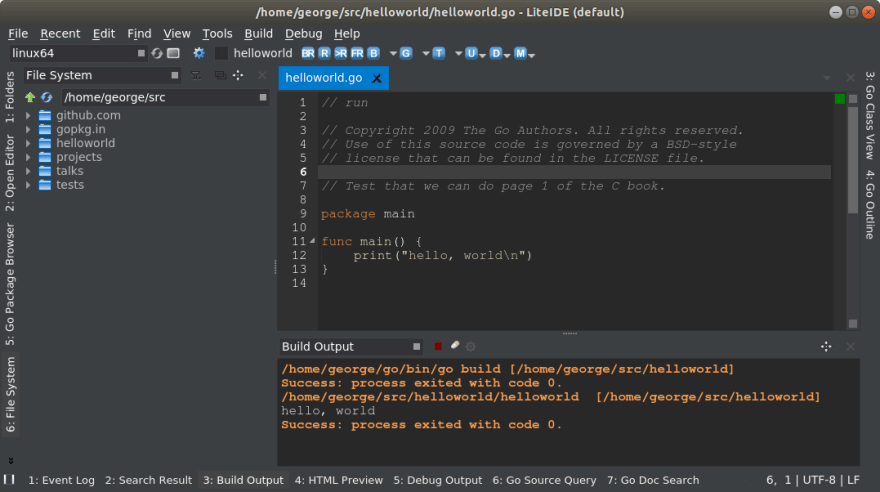Stop the process with the red square
Image resolution: width=880 pixels, height=492 pixels.
pos(438,347)
